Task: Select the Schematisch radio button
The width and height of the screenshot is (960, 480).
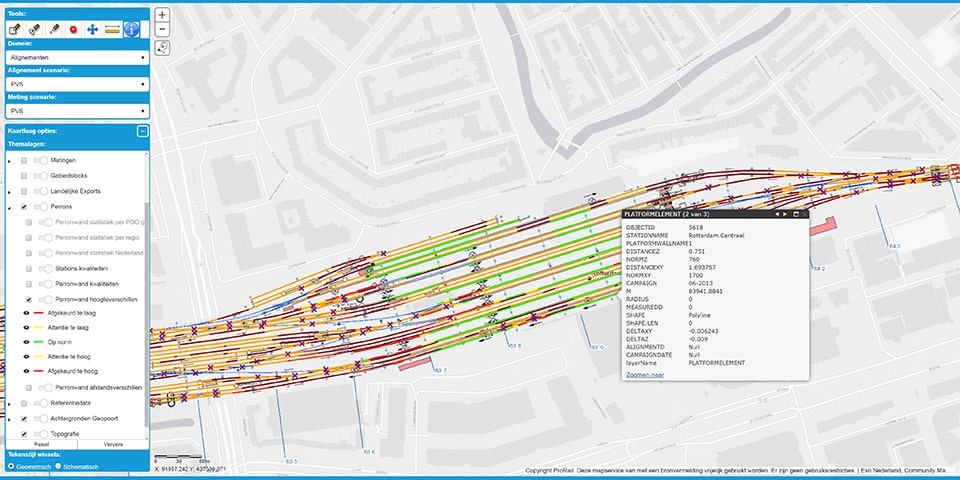Action: click(x=58, y=467)
